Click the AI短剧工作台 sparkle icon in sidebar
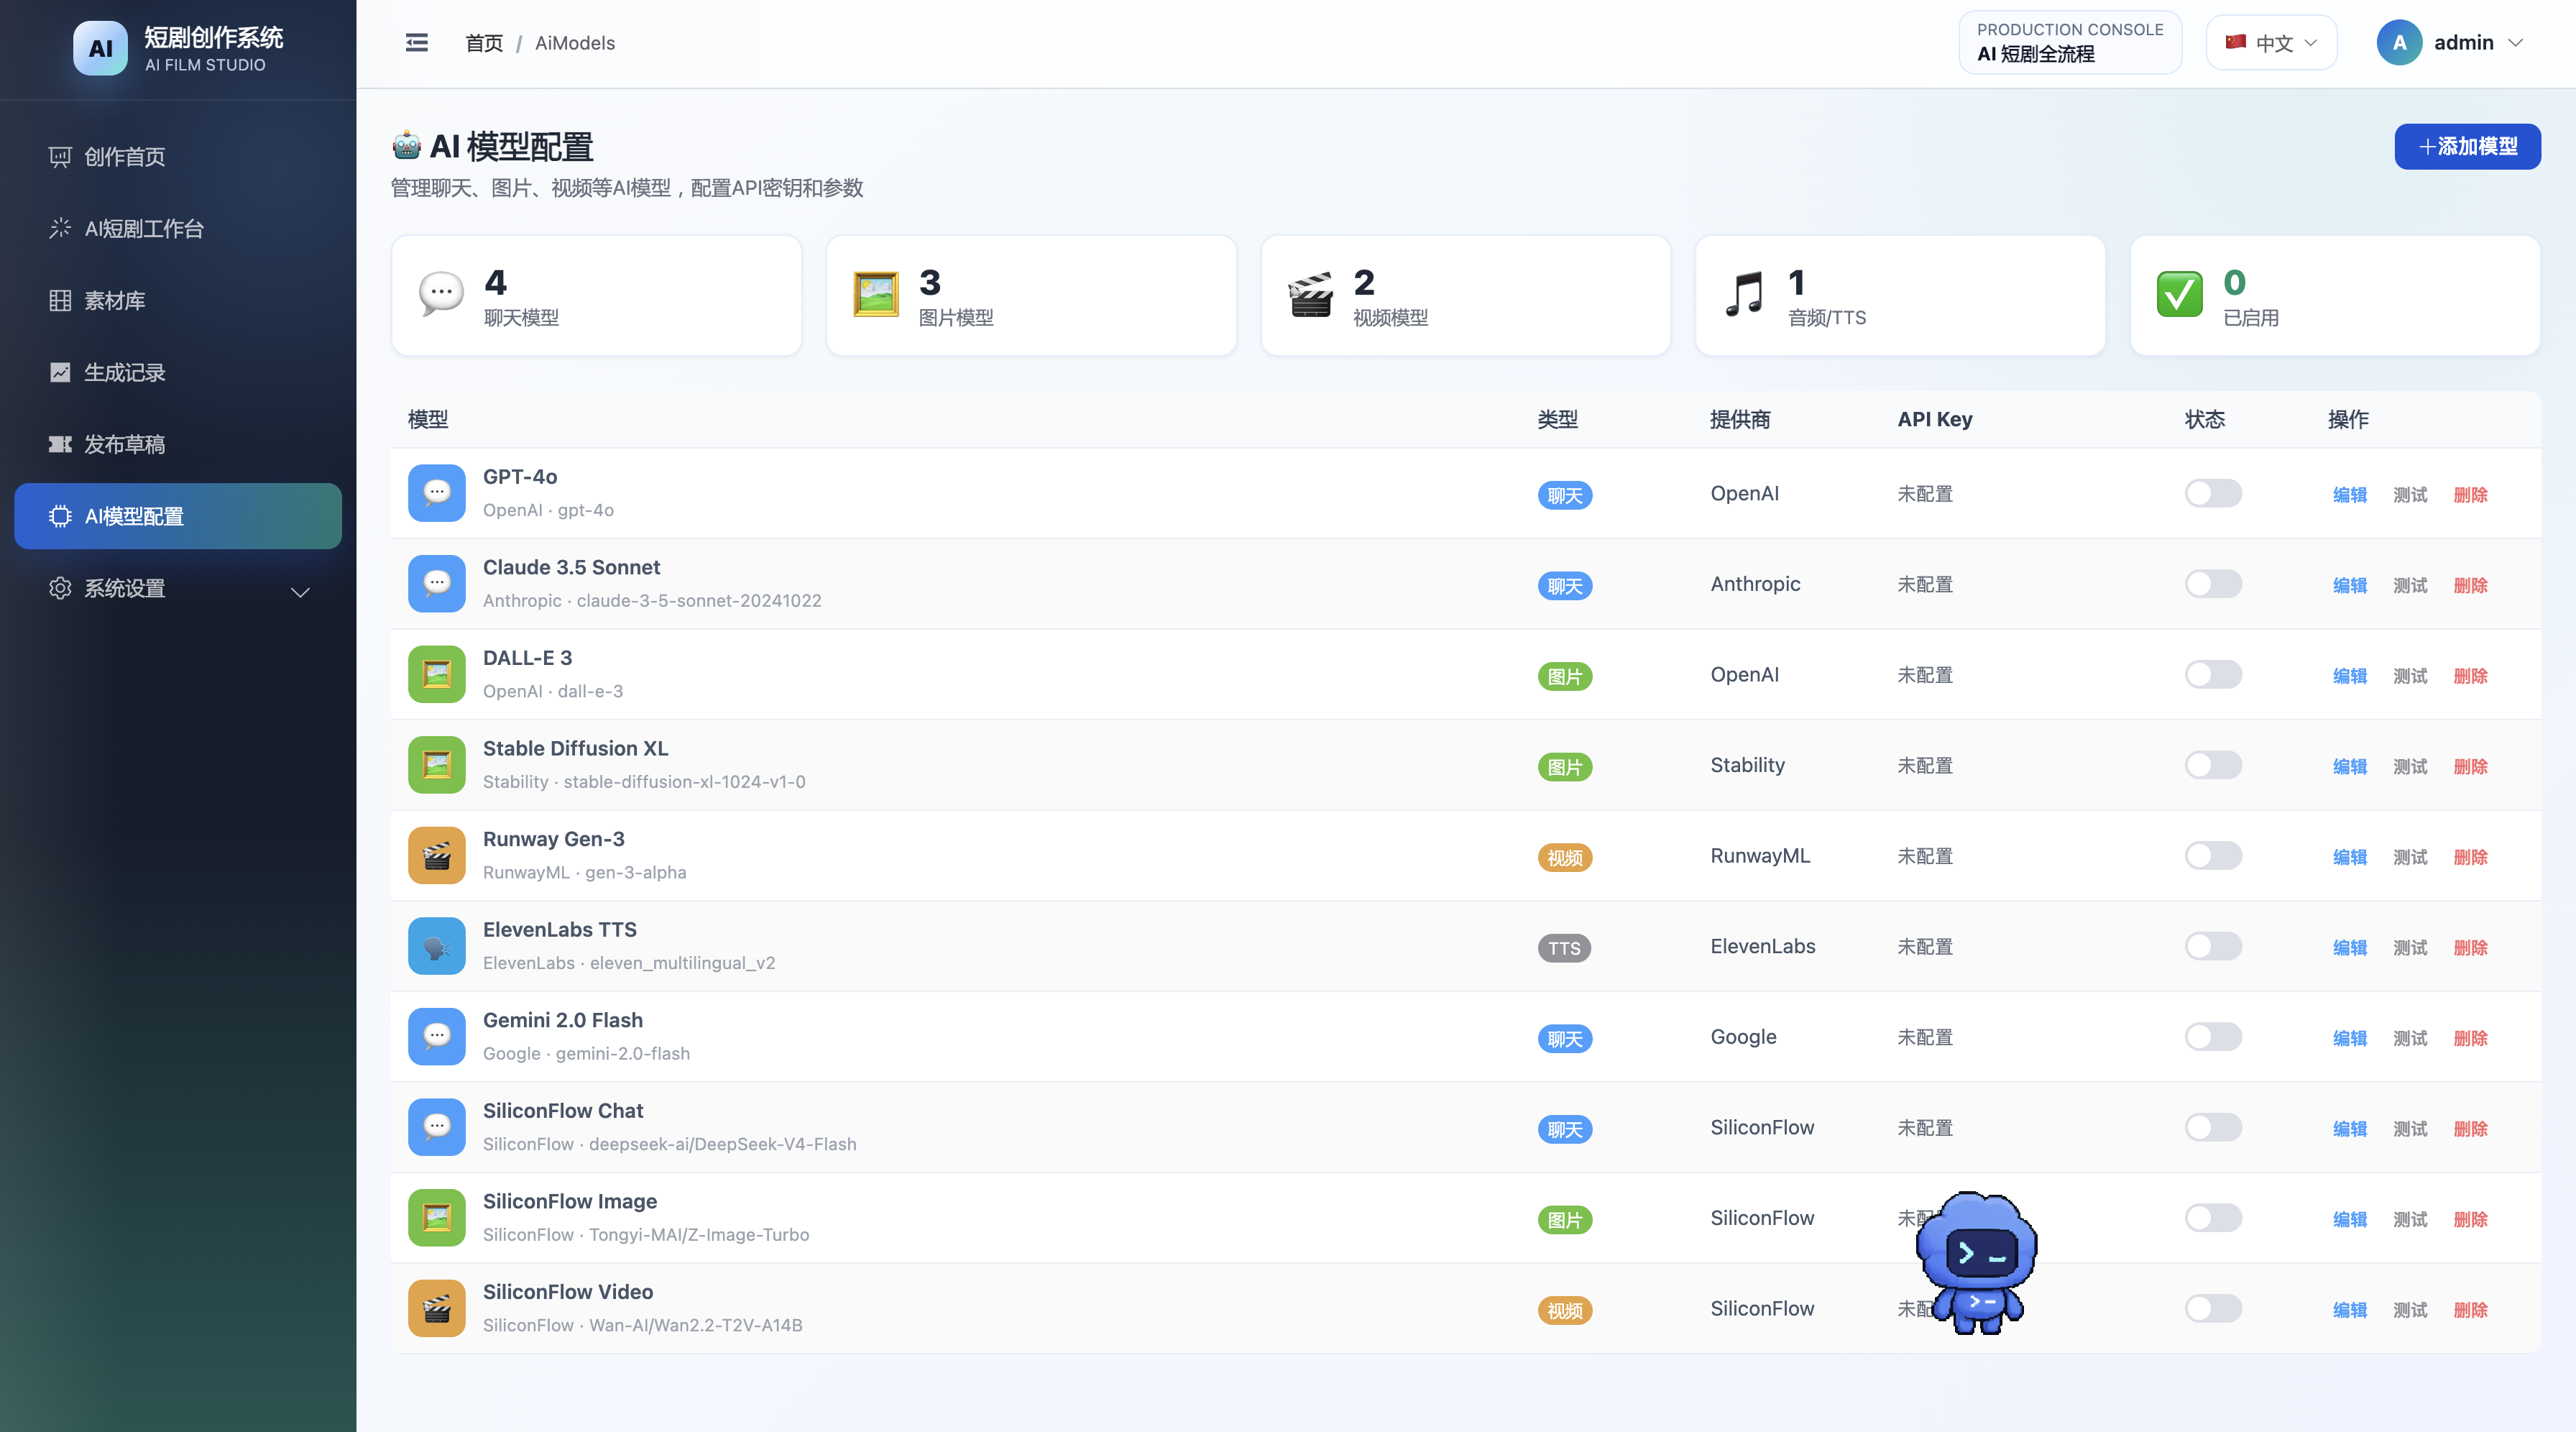 point(60,229)
